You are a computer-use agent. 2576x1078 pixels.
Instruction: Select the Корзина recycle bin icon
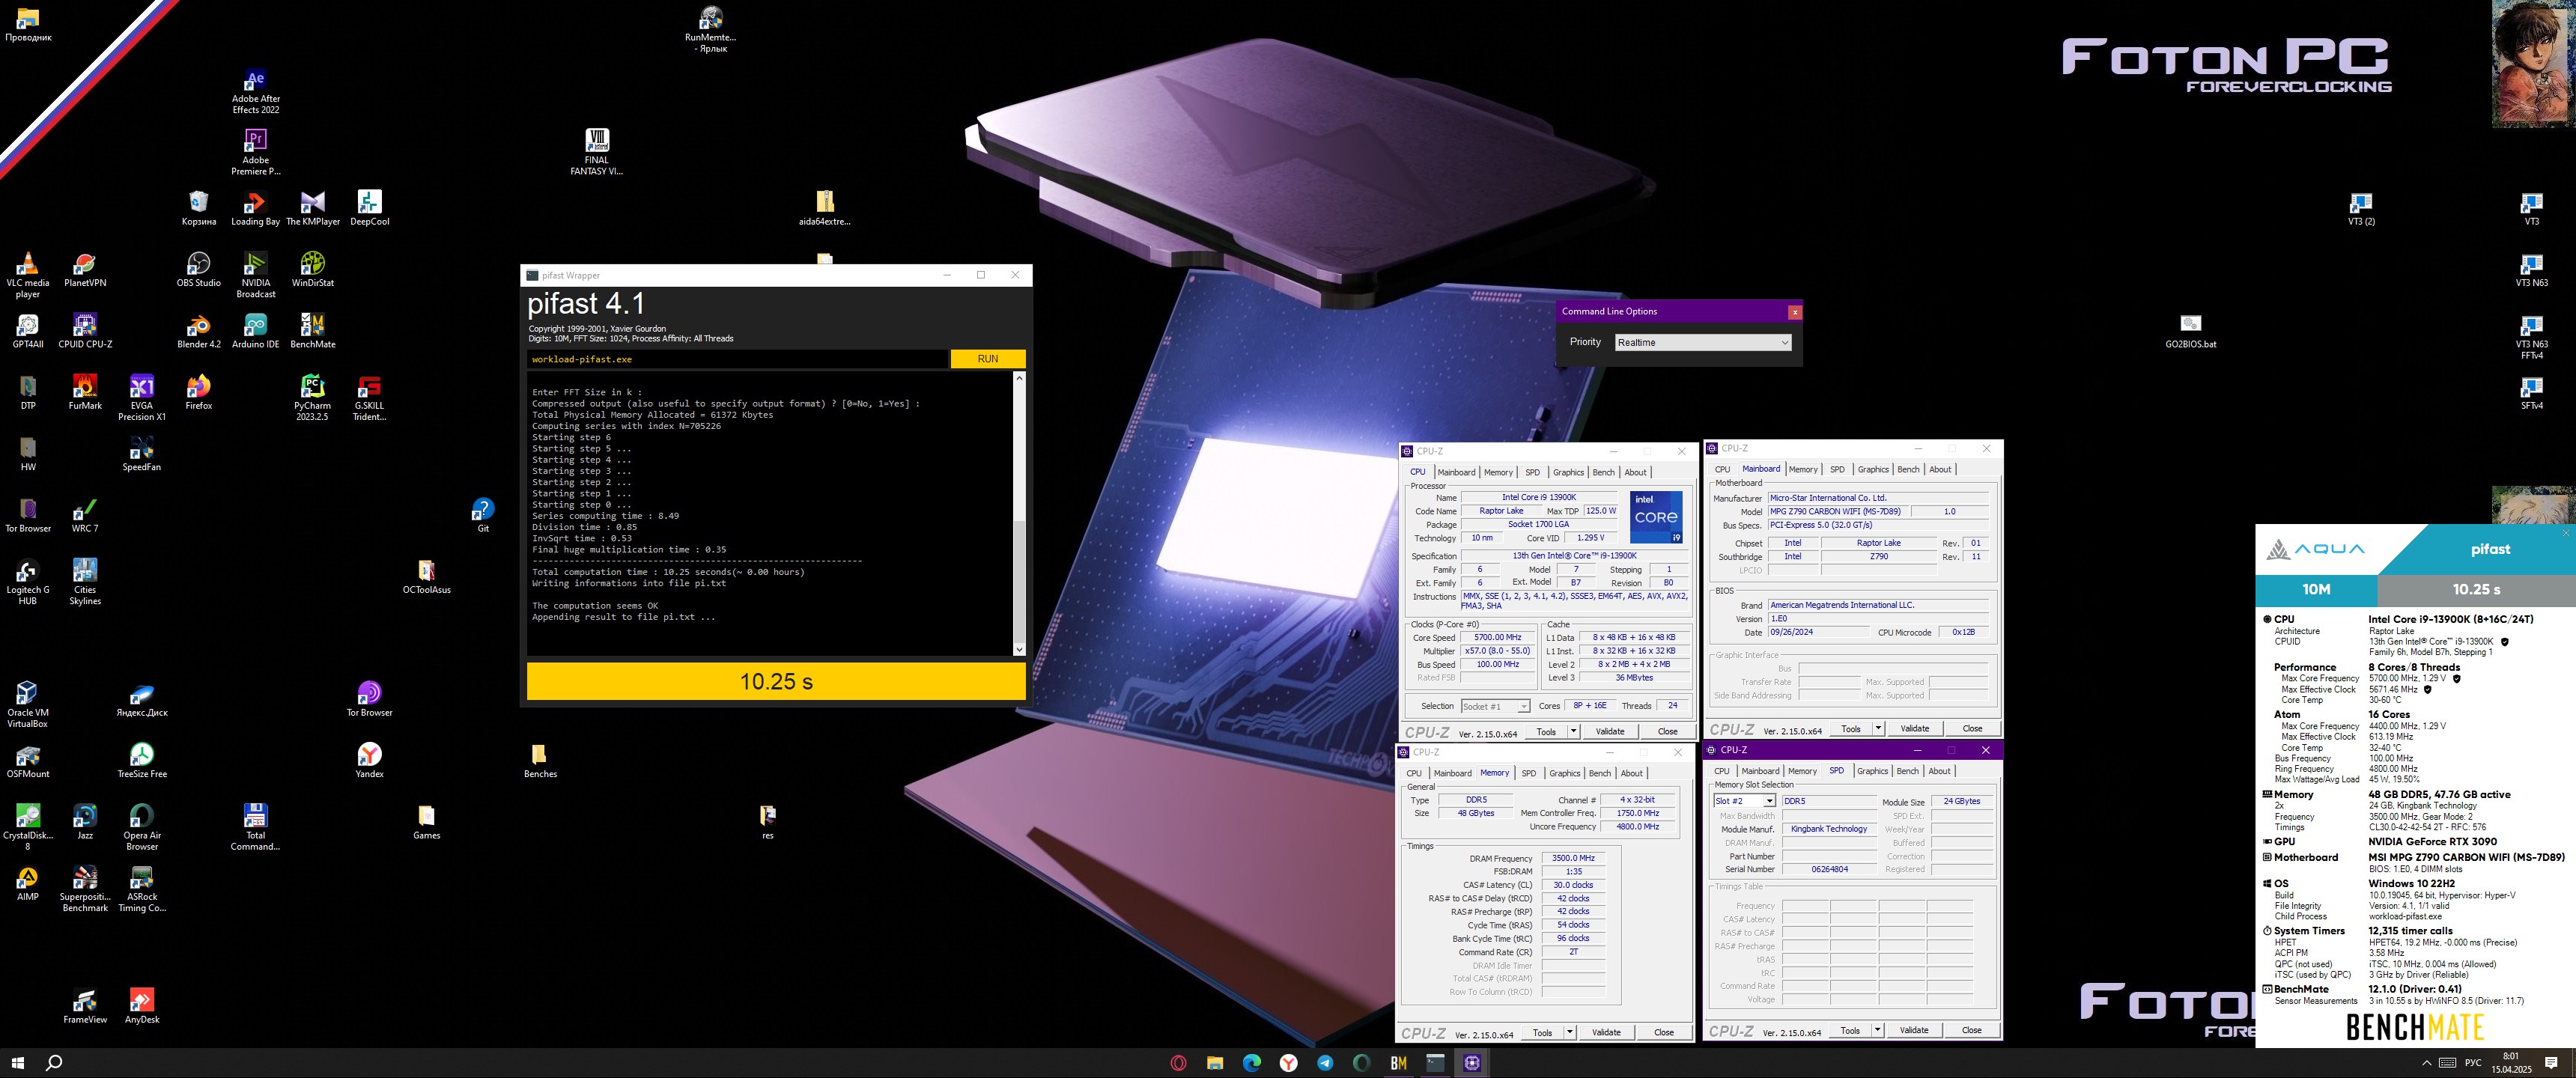click(x=199, y=207)
